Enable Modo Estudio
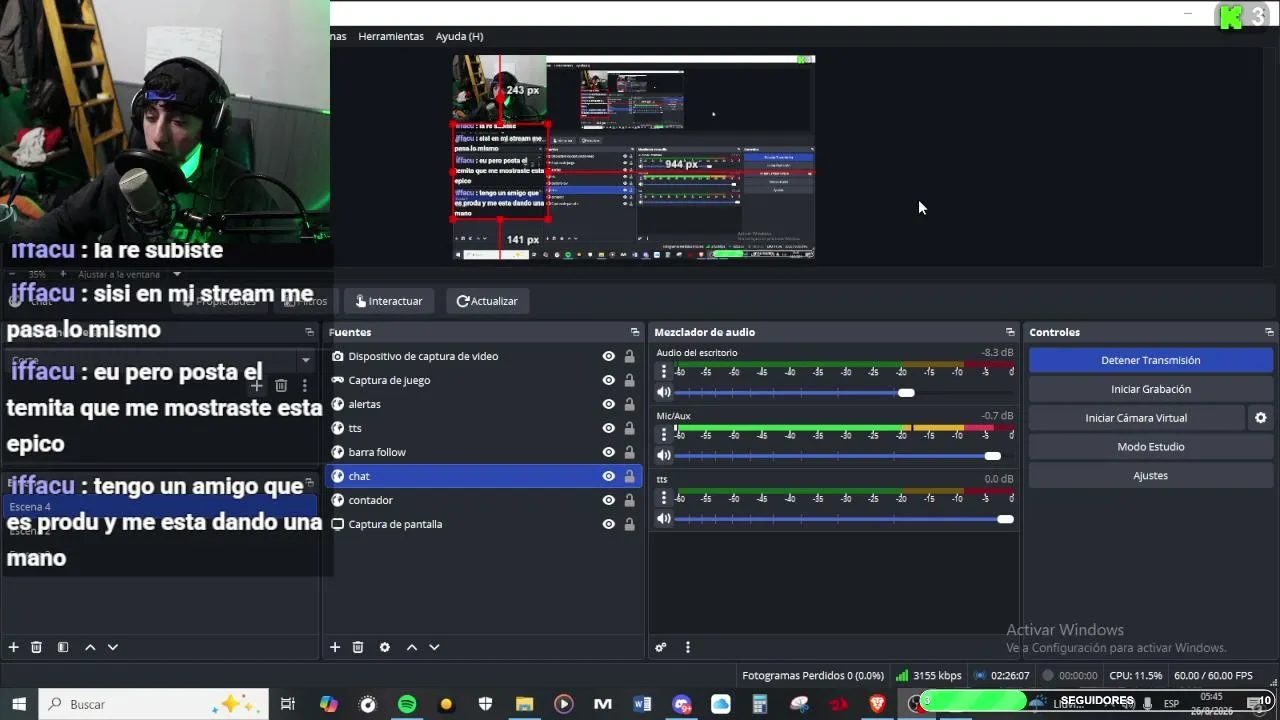The height and width of the screenshot is (720, 1280). (x=1151, y=447)
